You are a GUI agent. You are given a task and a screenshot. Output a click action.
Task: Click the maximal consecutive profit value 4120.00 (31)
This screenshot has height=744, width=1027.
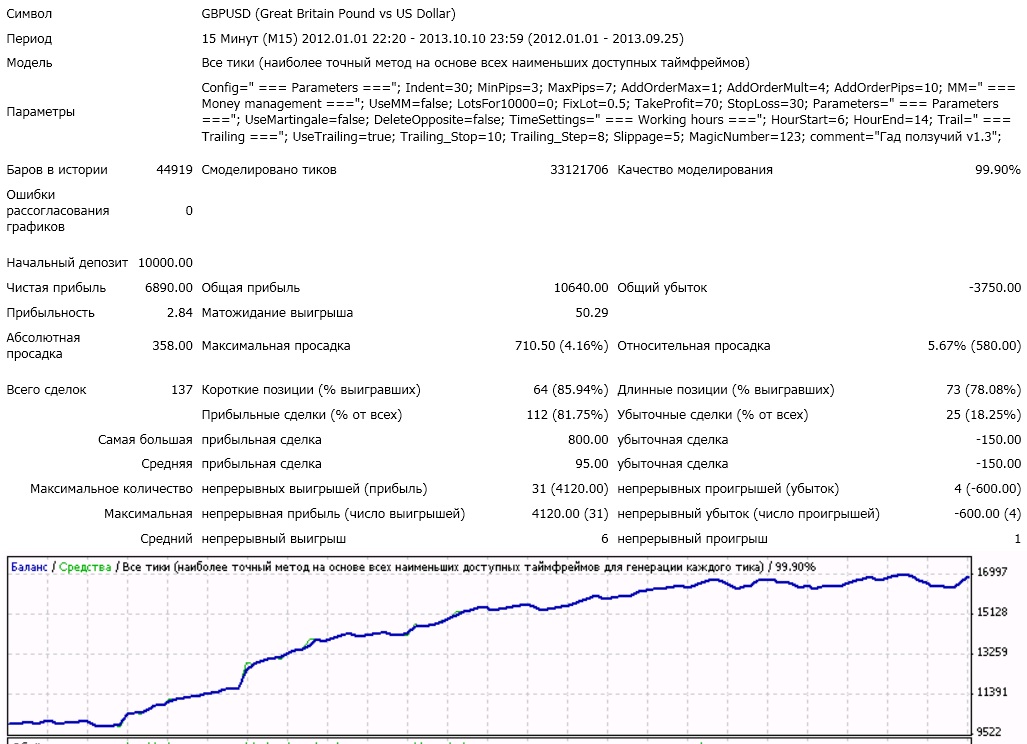(570, 513)
